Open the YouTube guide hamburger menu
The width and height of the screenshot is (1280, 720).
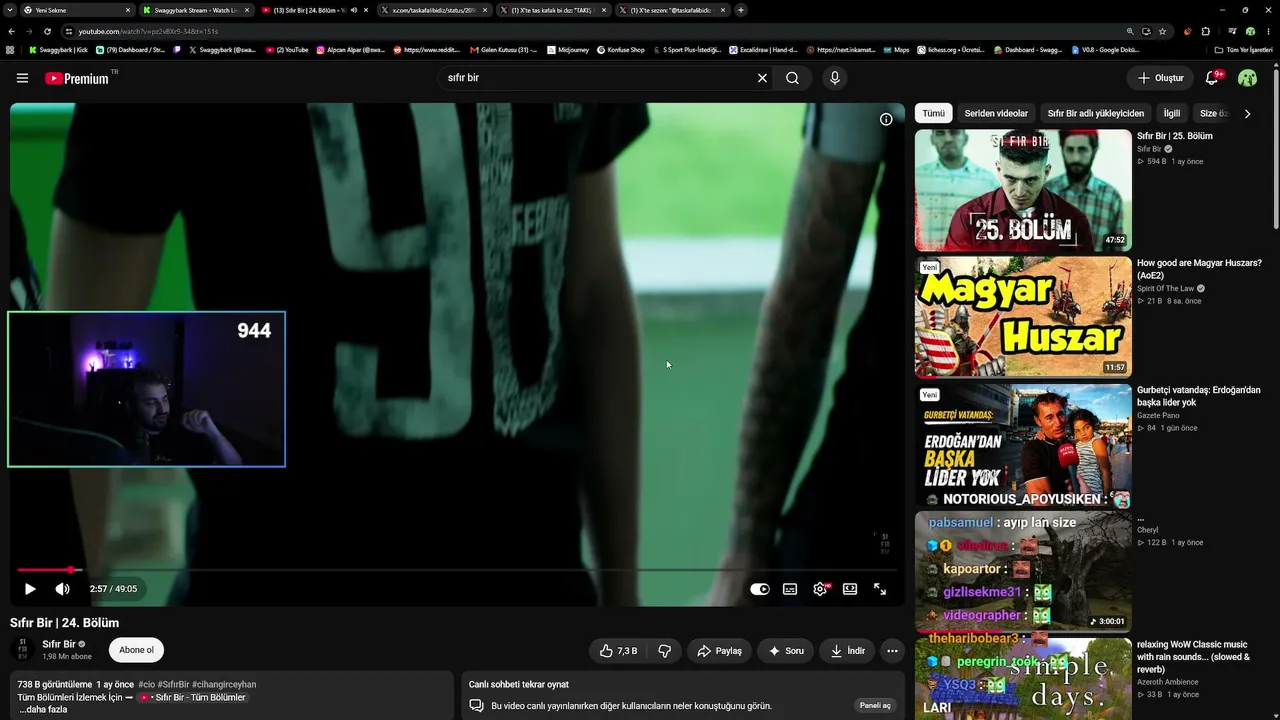click(22, 78)
